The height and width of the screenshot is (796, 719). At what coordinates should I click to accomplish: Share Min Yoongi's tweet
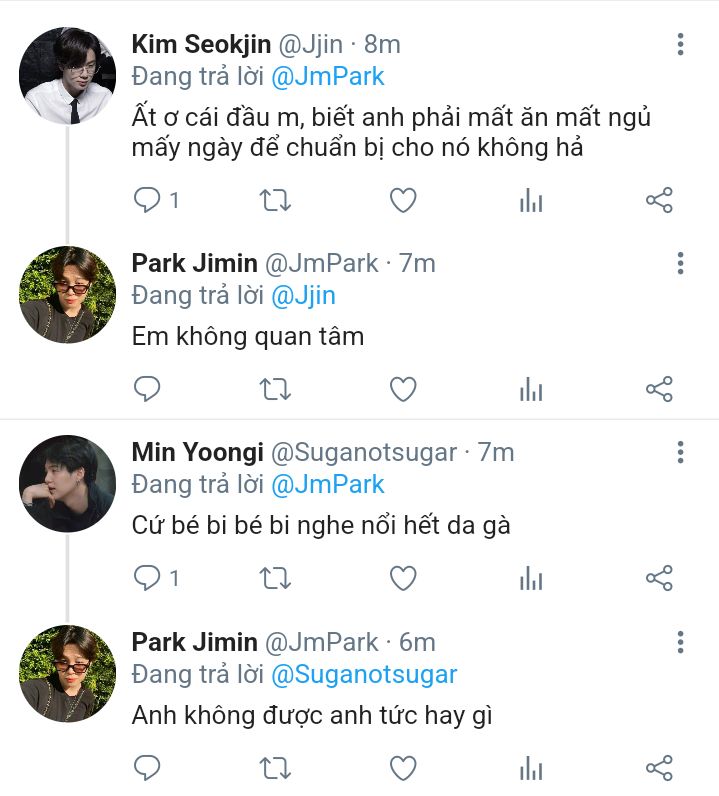click(659, 578)
